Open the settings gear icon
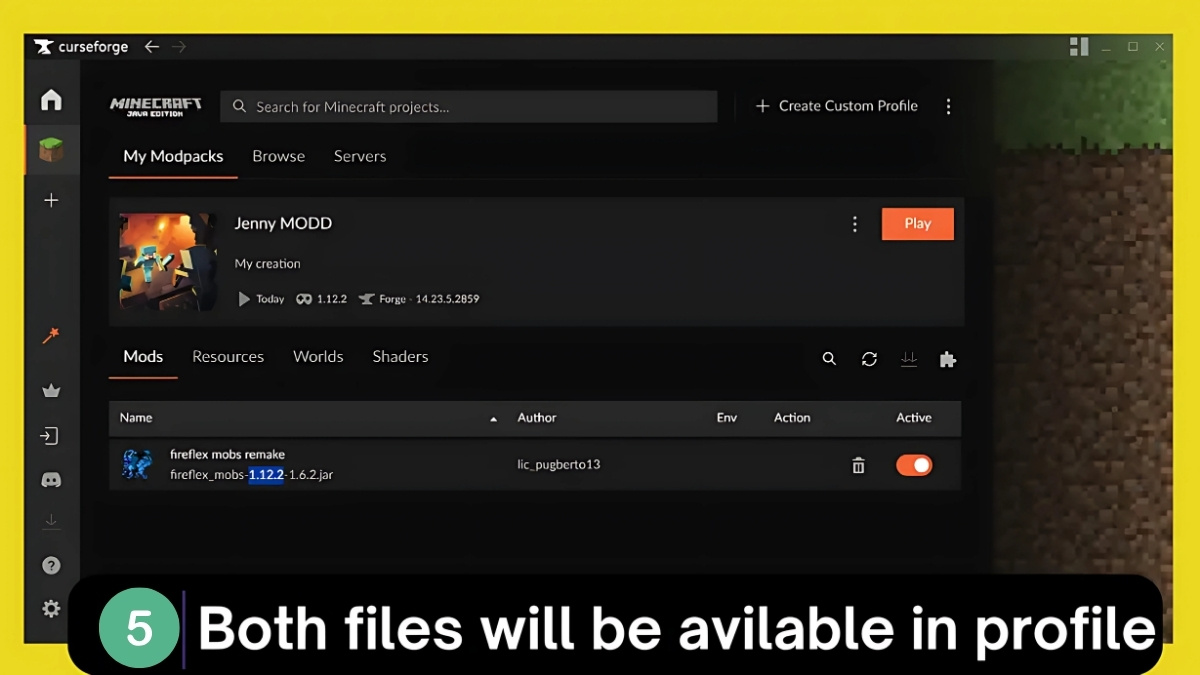Image resolution: width=1200 pixels, height=675 pixels. pyautogui.click(x=51, y=608)
